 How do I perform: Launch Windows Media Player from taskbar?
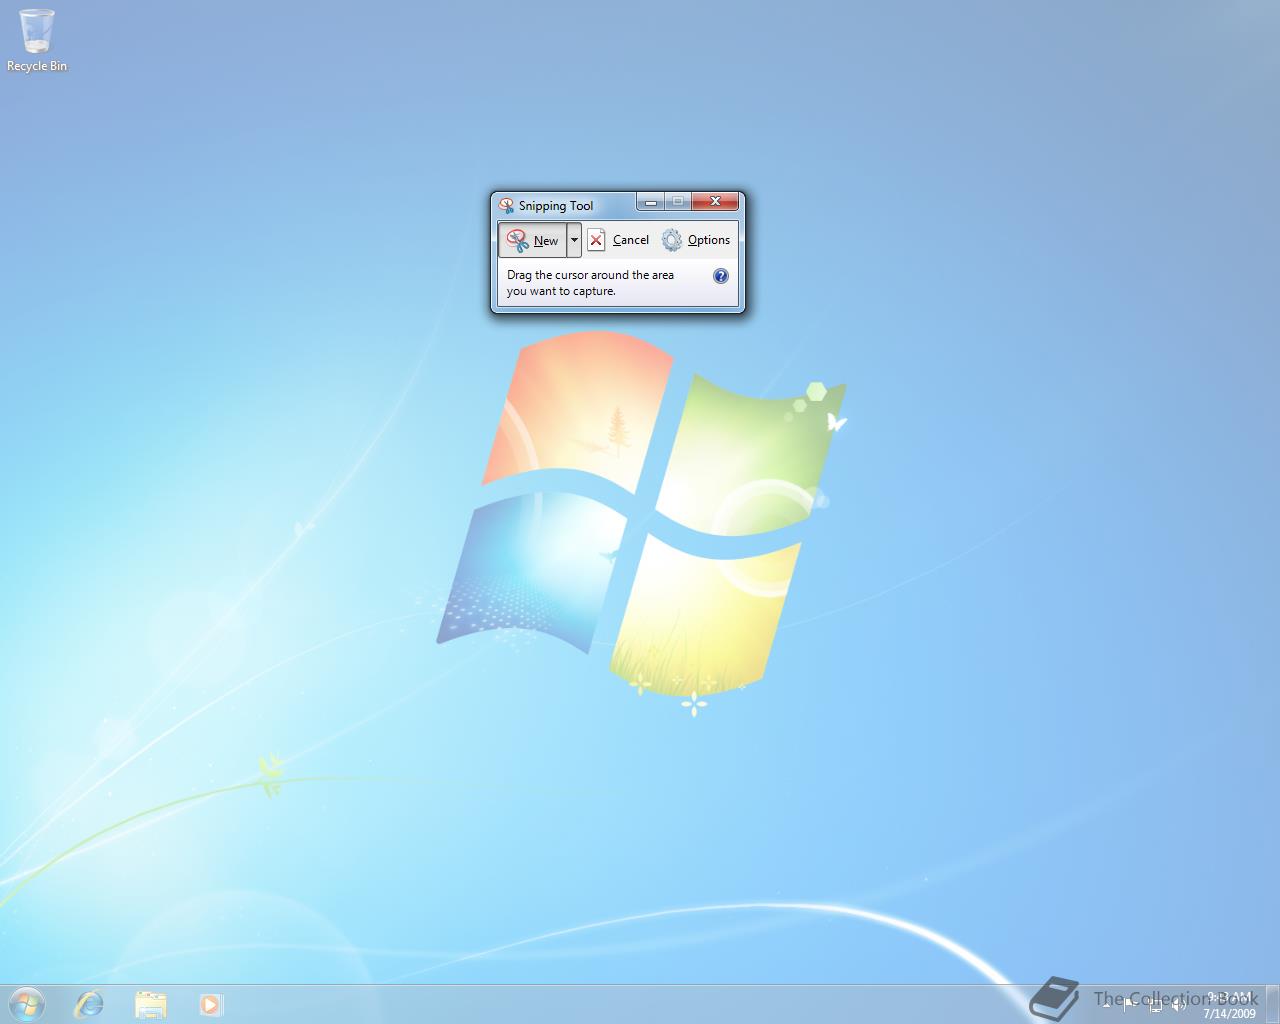click(210, 1004)
